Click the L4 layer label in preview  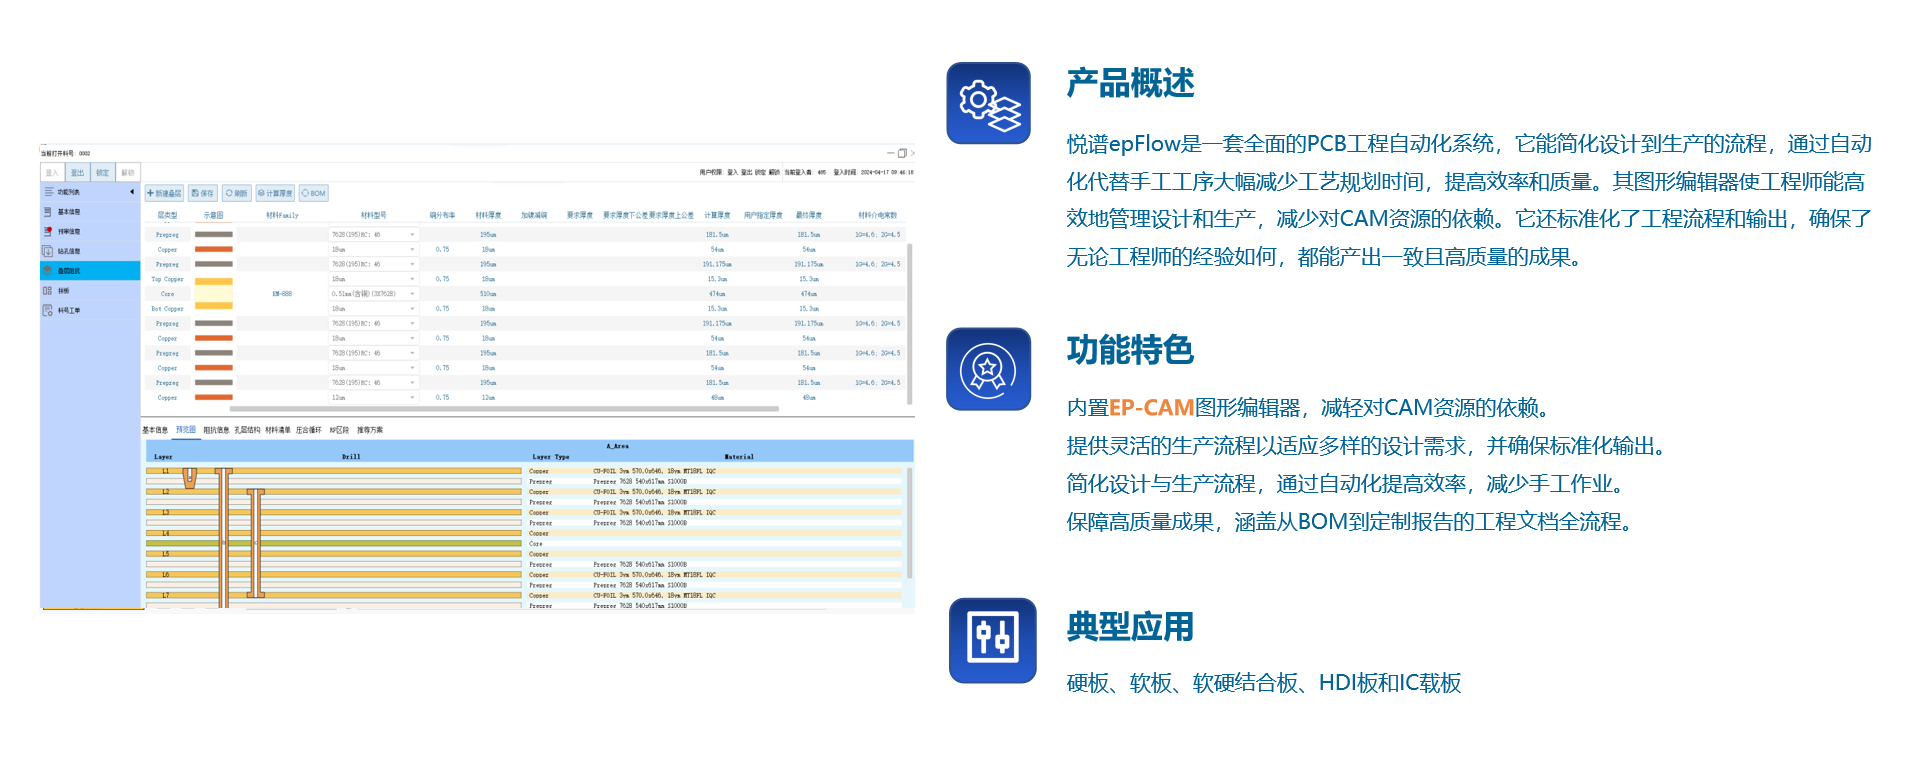click(x=165, y=533)
